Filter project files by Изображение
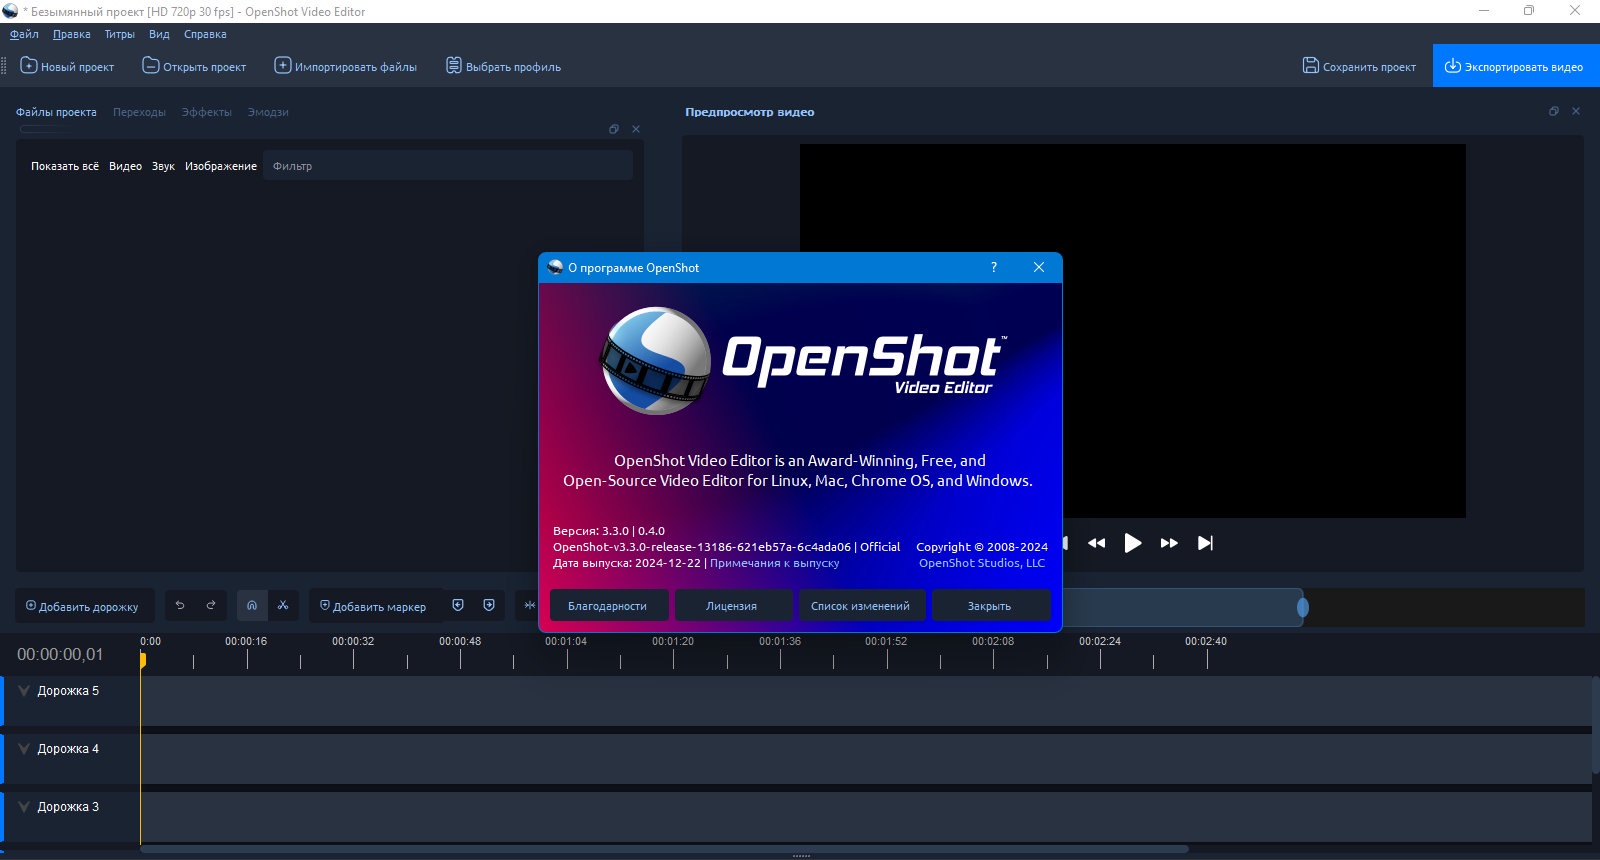This screenshot has height=860, width=1600. click(221, 166)
